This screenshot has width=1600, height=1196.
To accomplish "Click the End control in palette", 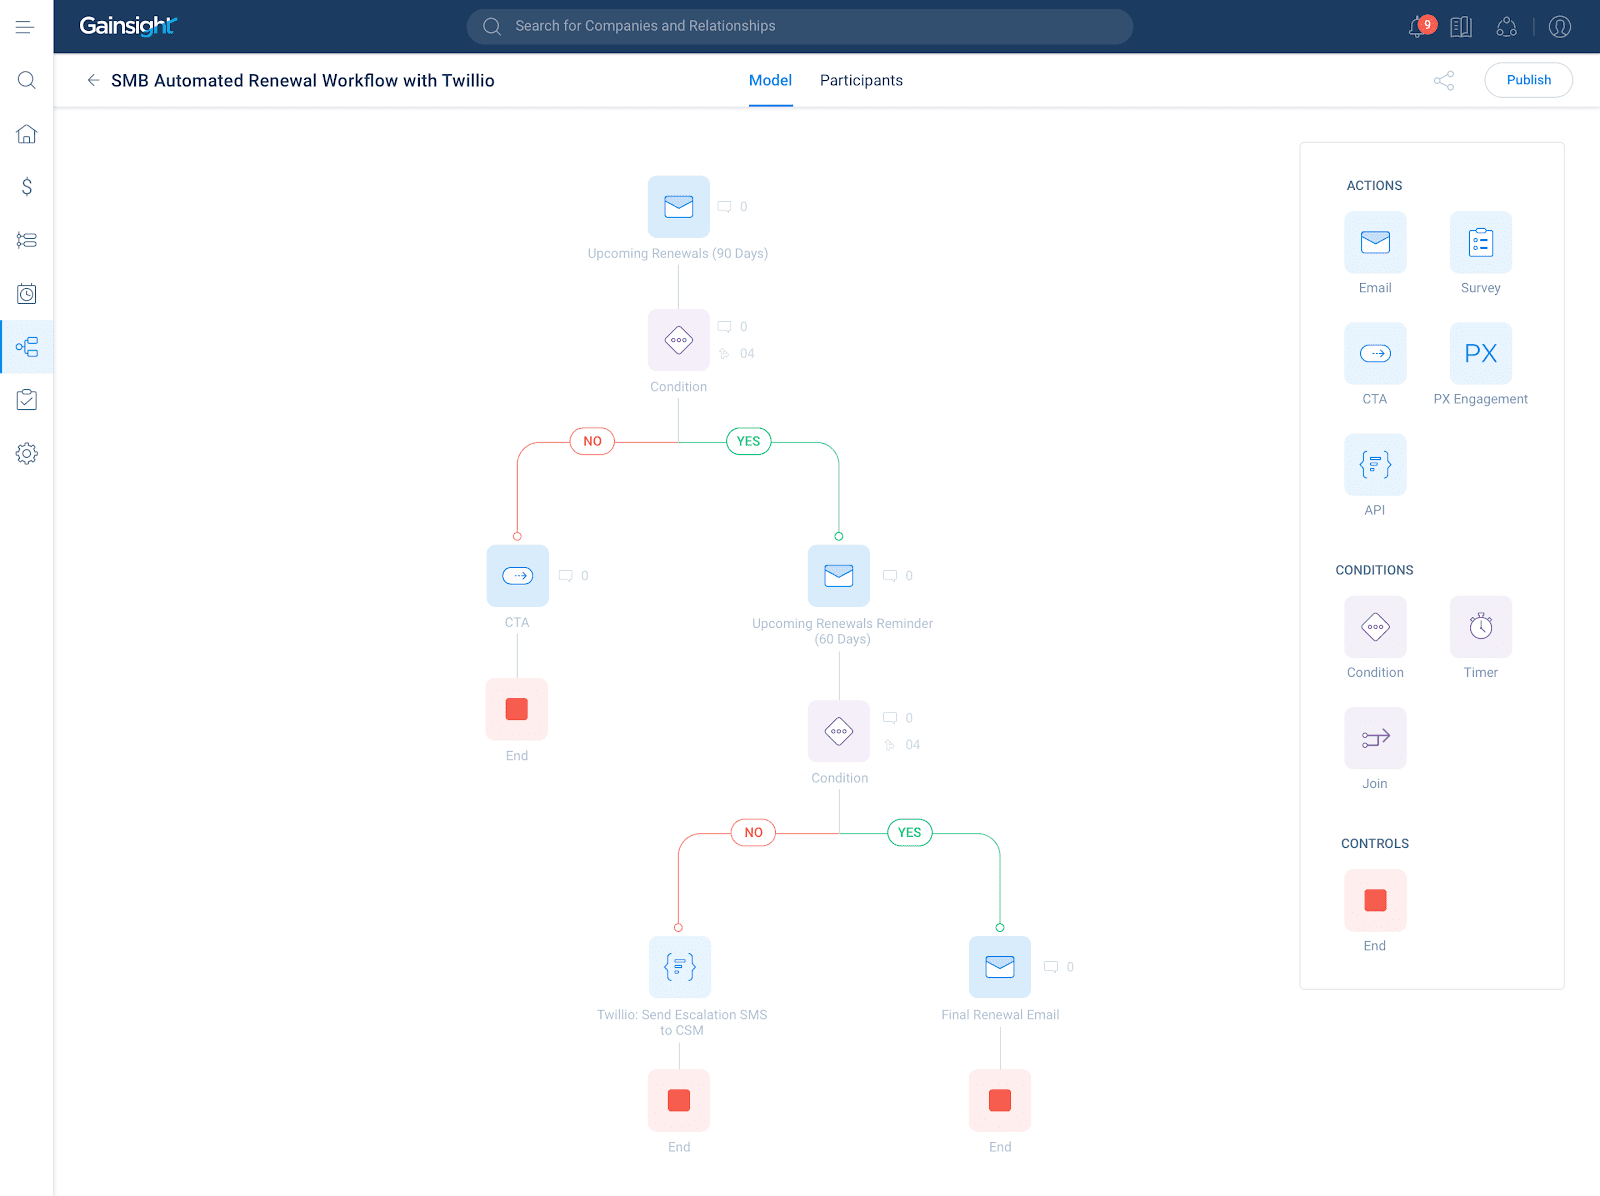I will click(x=1375, y=900).
